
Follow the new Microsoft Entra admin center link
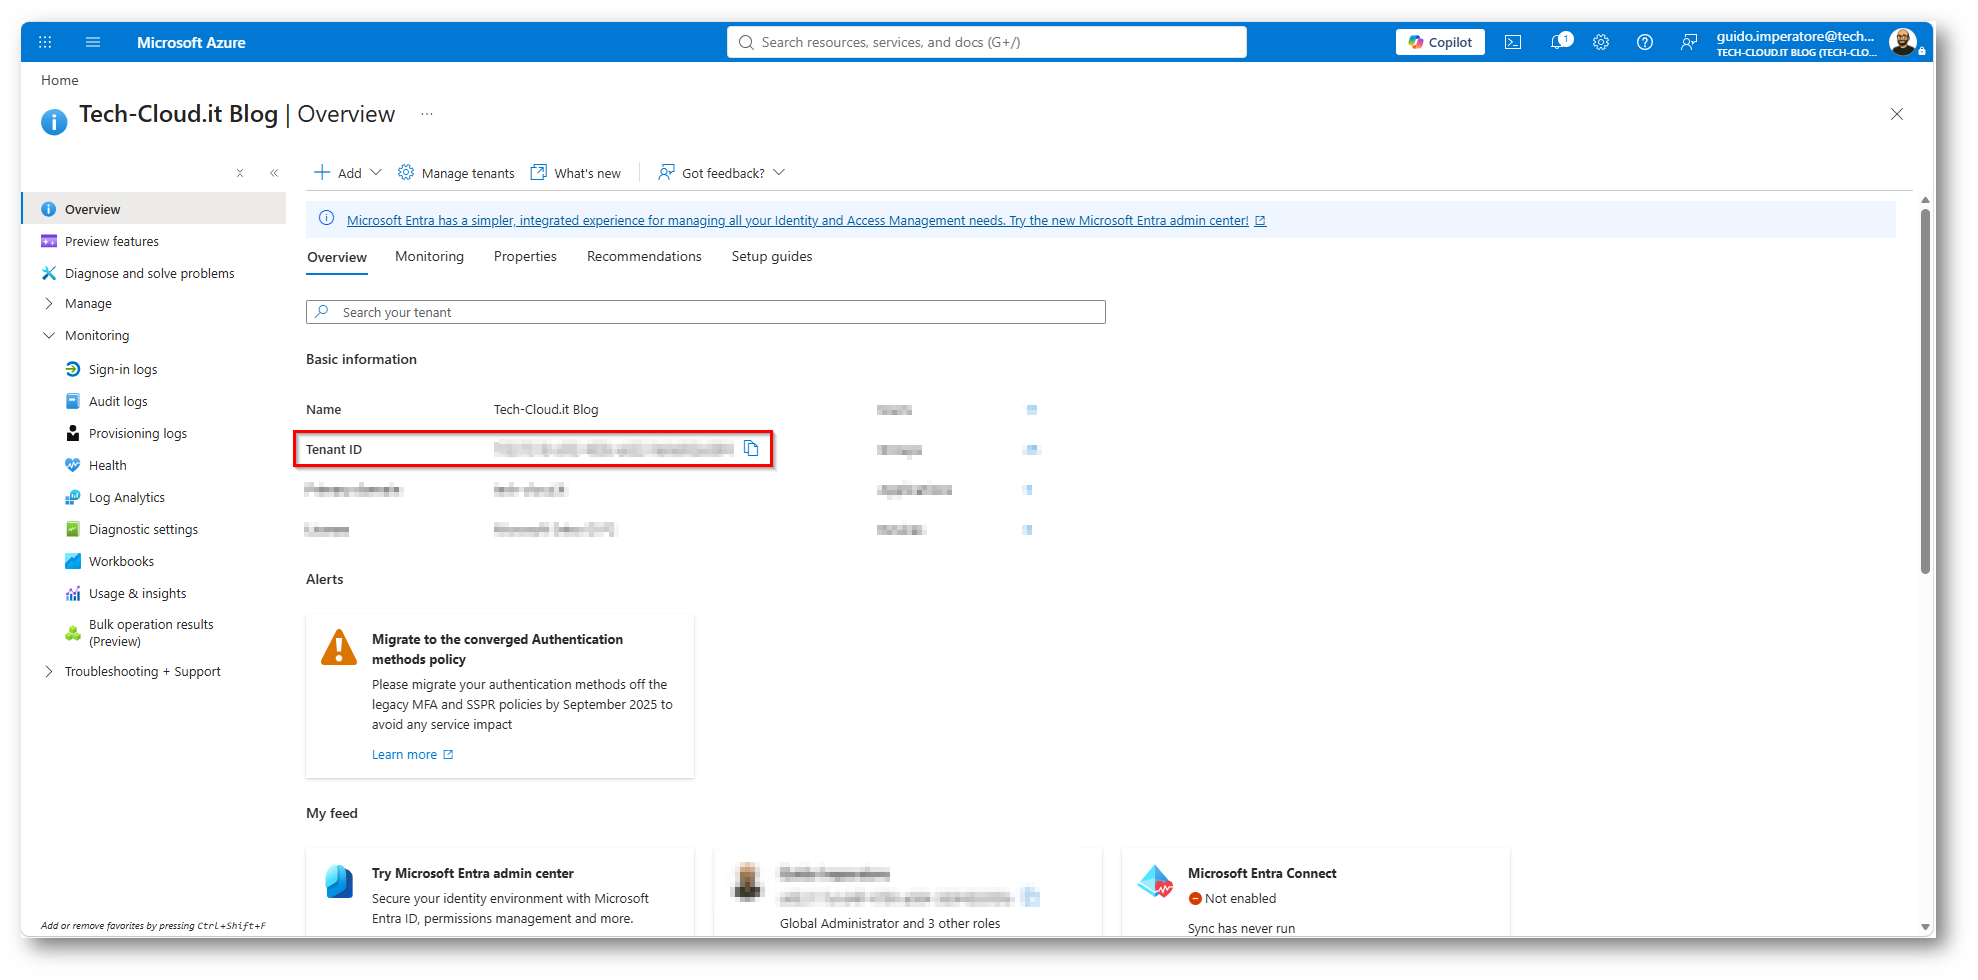(x=806, y=221)
